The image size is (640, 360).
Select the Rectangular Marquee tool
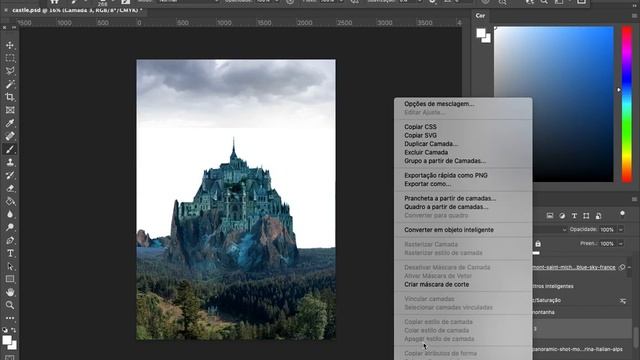(10, 58)
